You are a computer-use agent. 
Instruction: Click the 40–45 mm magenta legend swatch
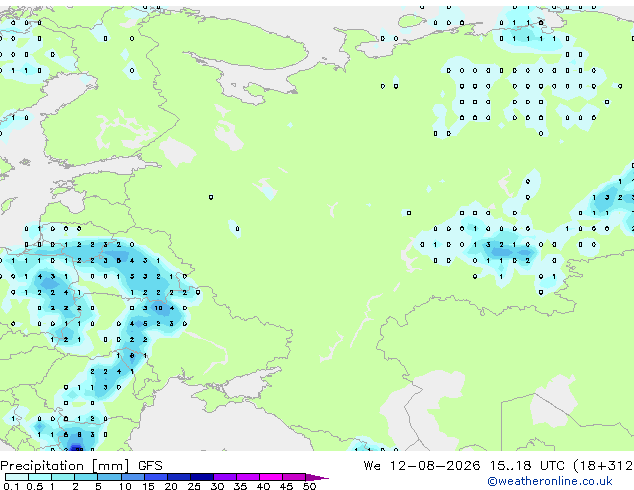point(271,477)
